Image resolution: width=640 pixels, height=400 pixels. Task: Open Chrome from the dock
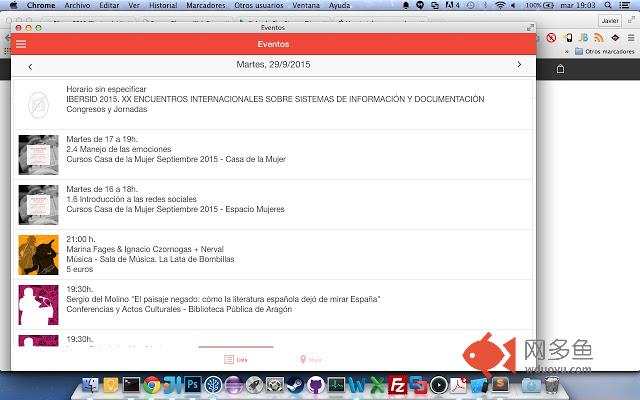(x=151, y=384)
